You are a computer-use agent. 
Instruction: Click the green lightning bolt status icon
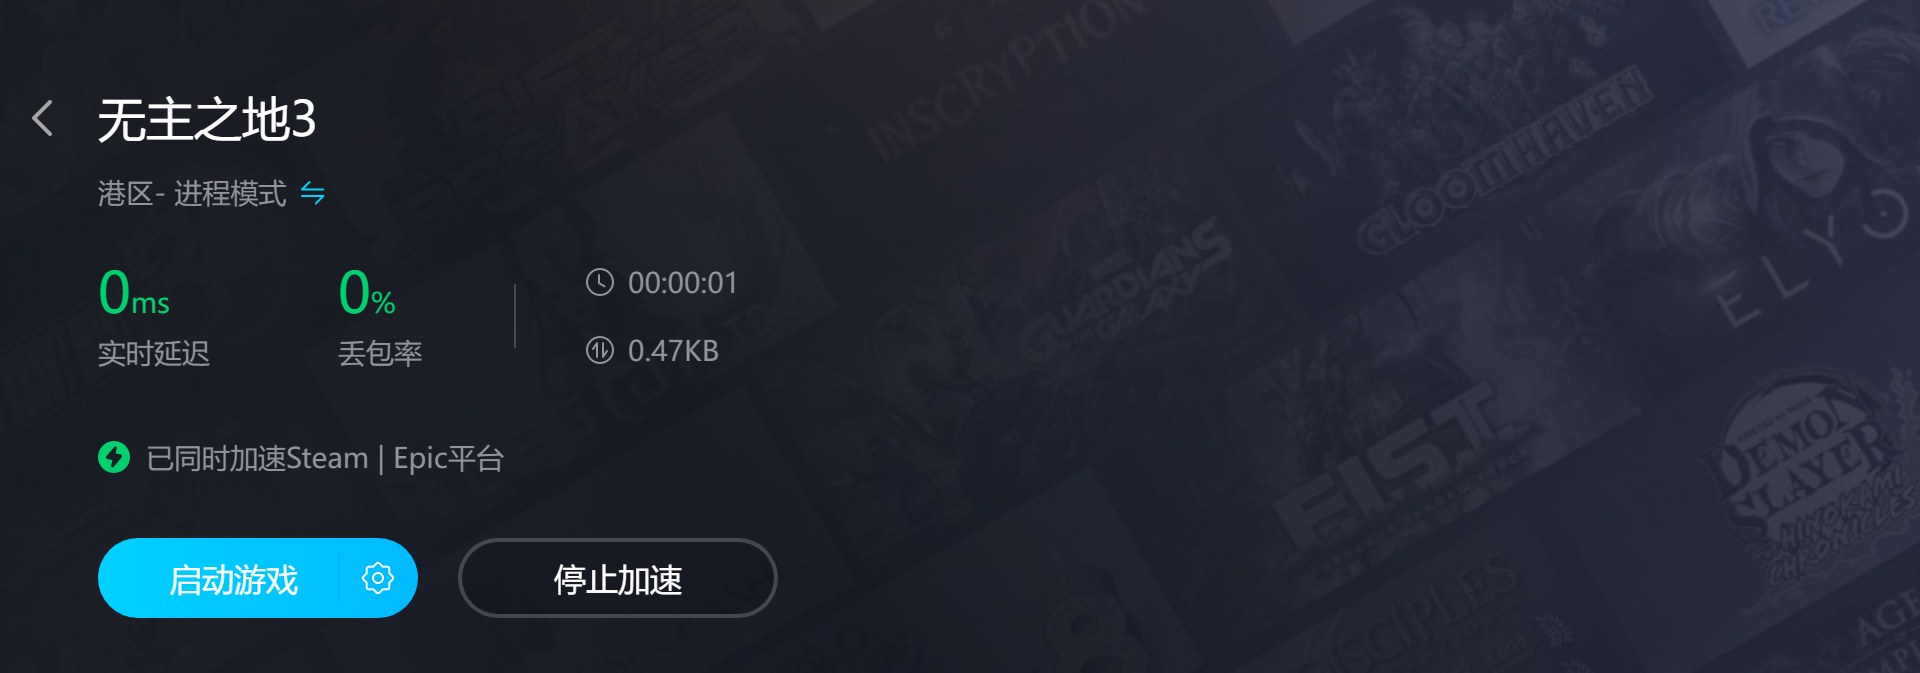tap(114, 457)
